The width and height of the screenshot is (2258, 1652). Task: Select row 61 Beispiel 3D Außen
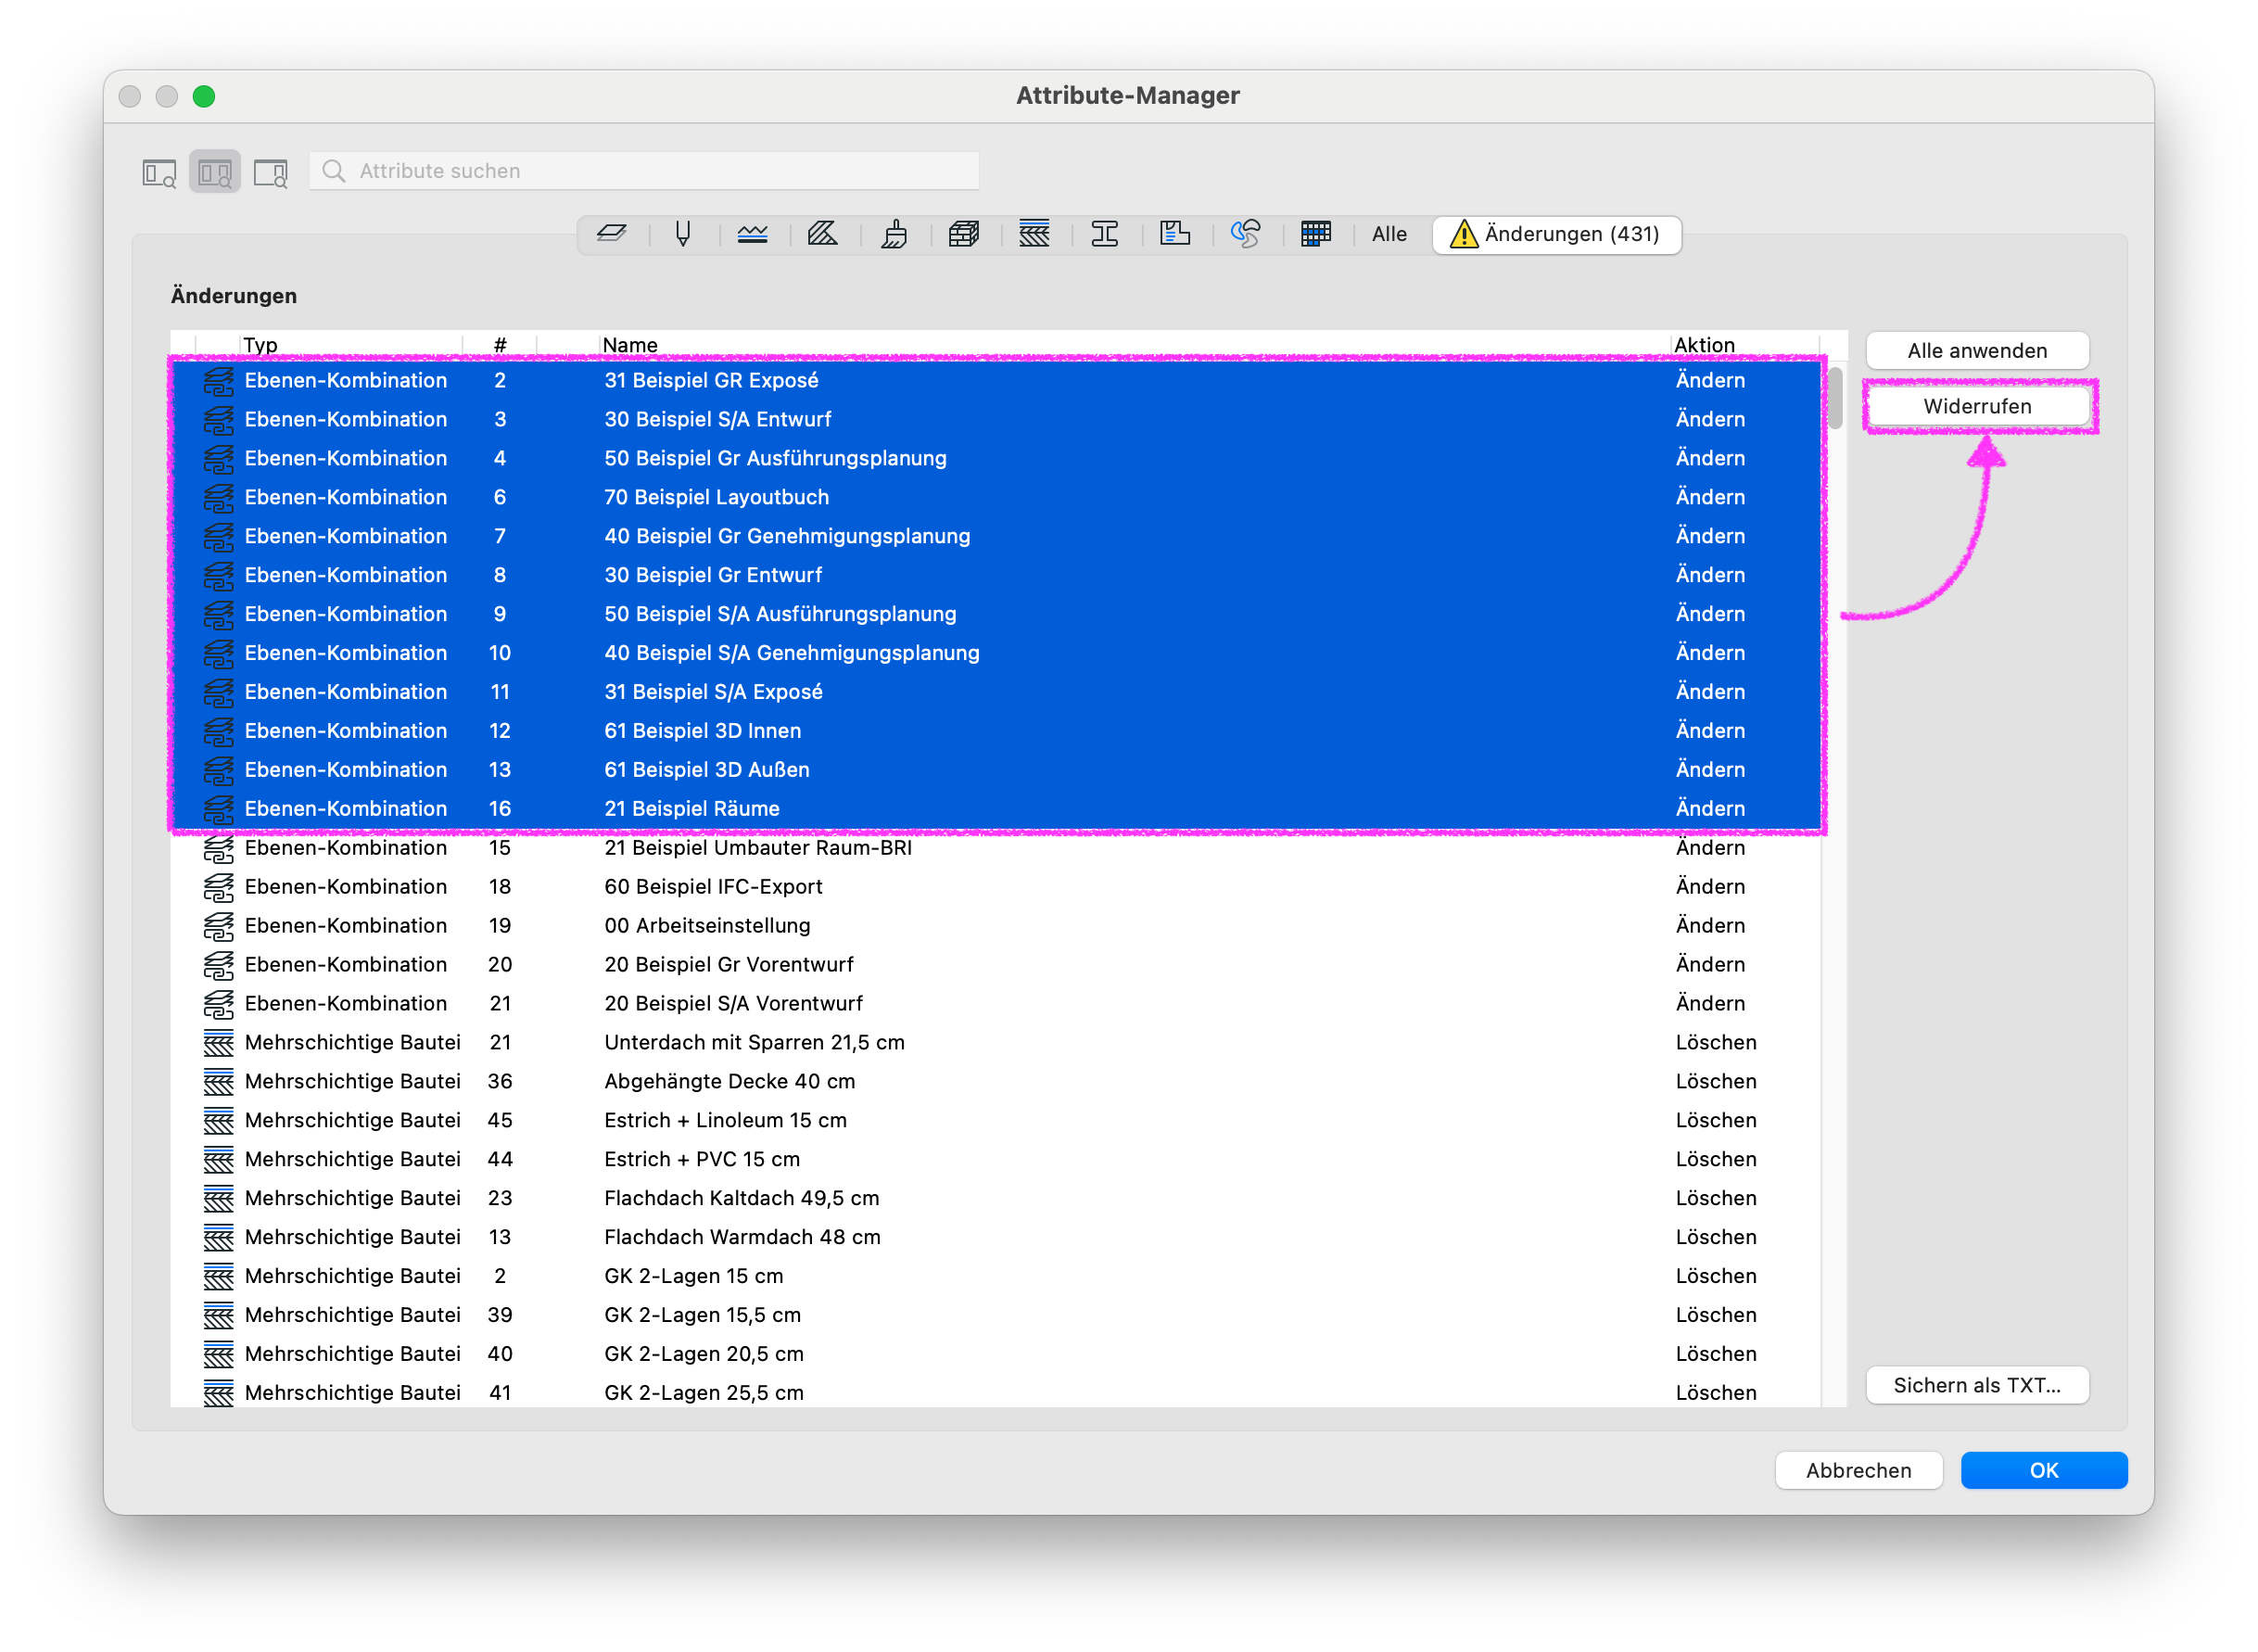(996, 770)
